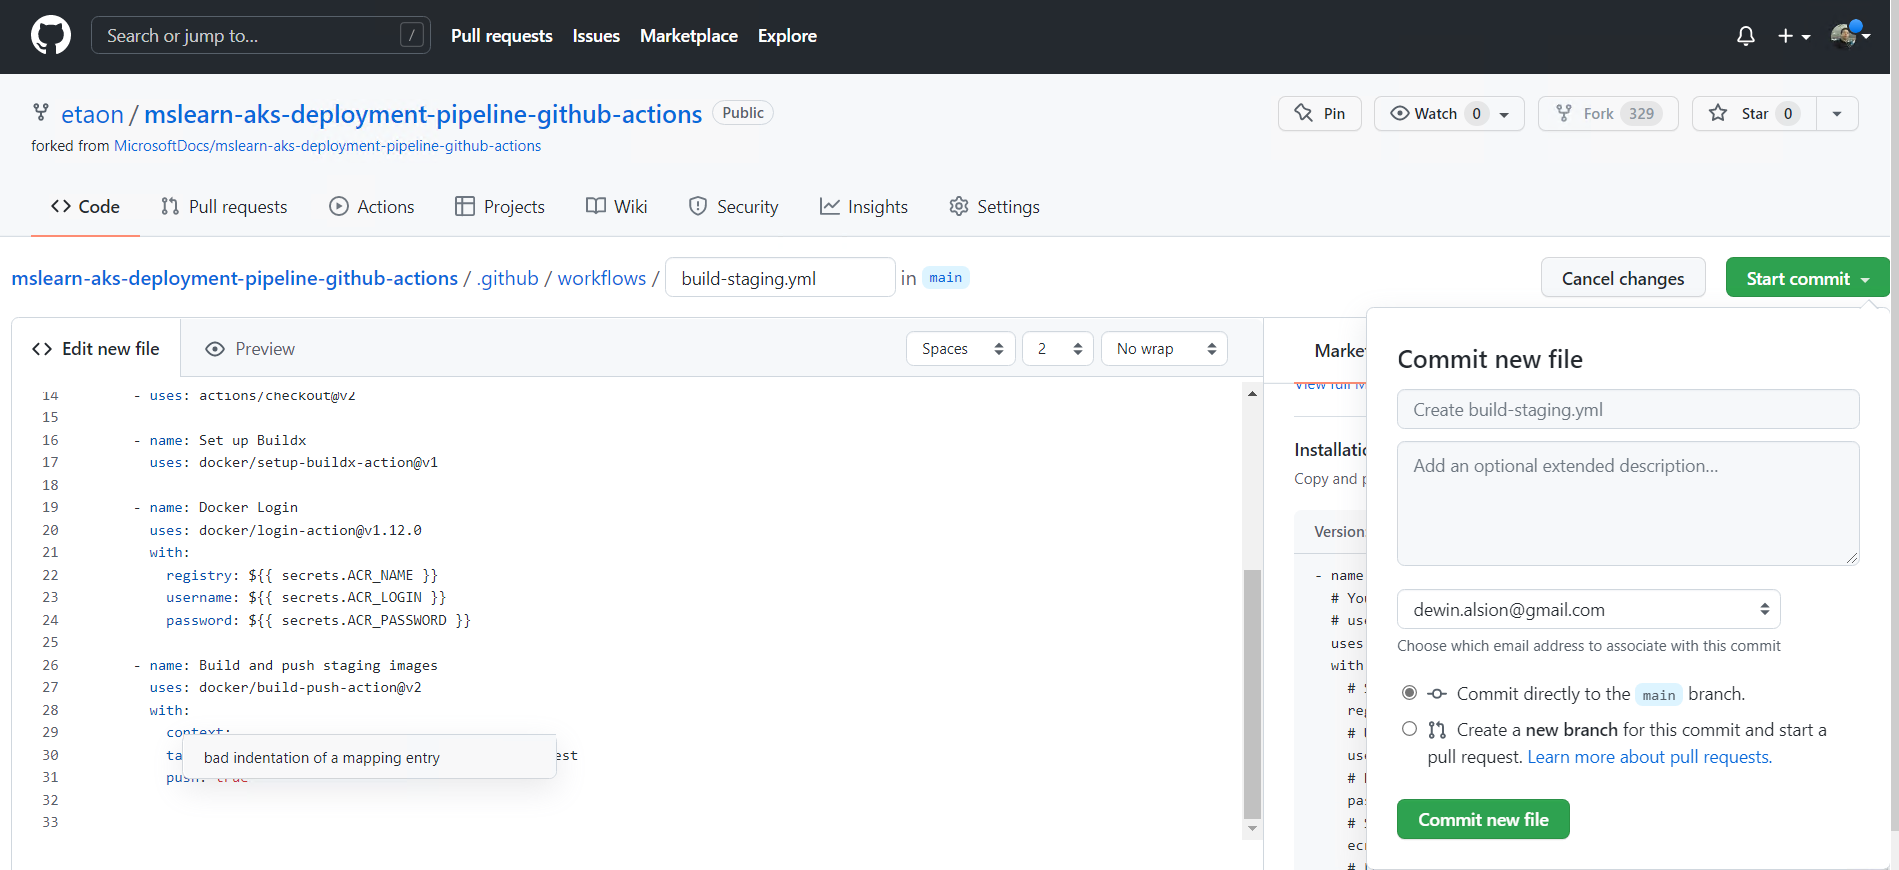This screenshot has width=1899, height=870.
Task: Click the editor scrollbar down arrow
Action: click(1252, 828)
